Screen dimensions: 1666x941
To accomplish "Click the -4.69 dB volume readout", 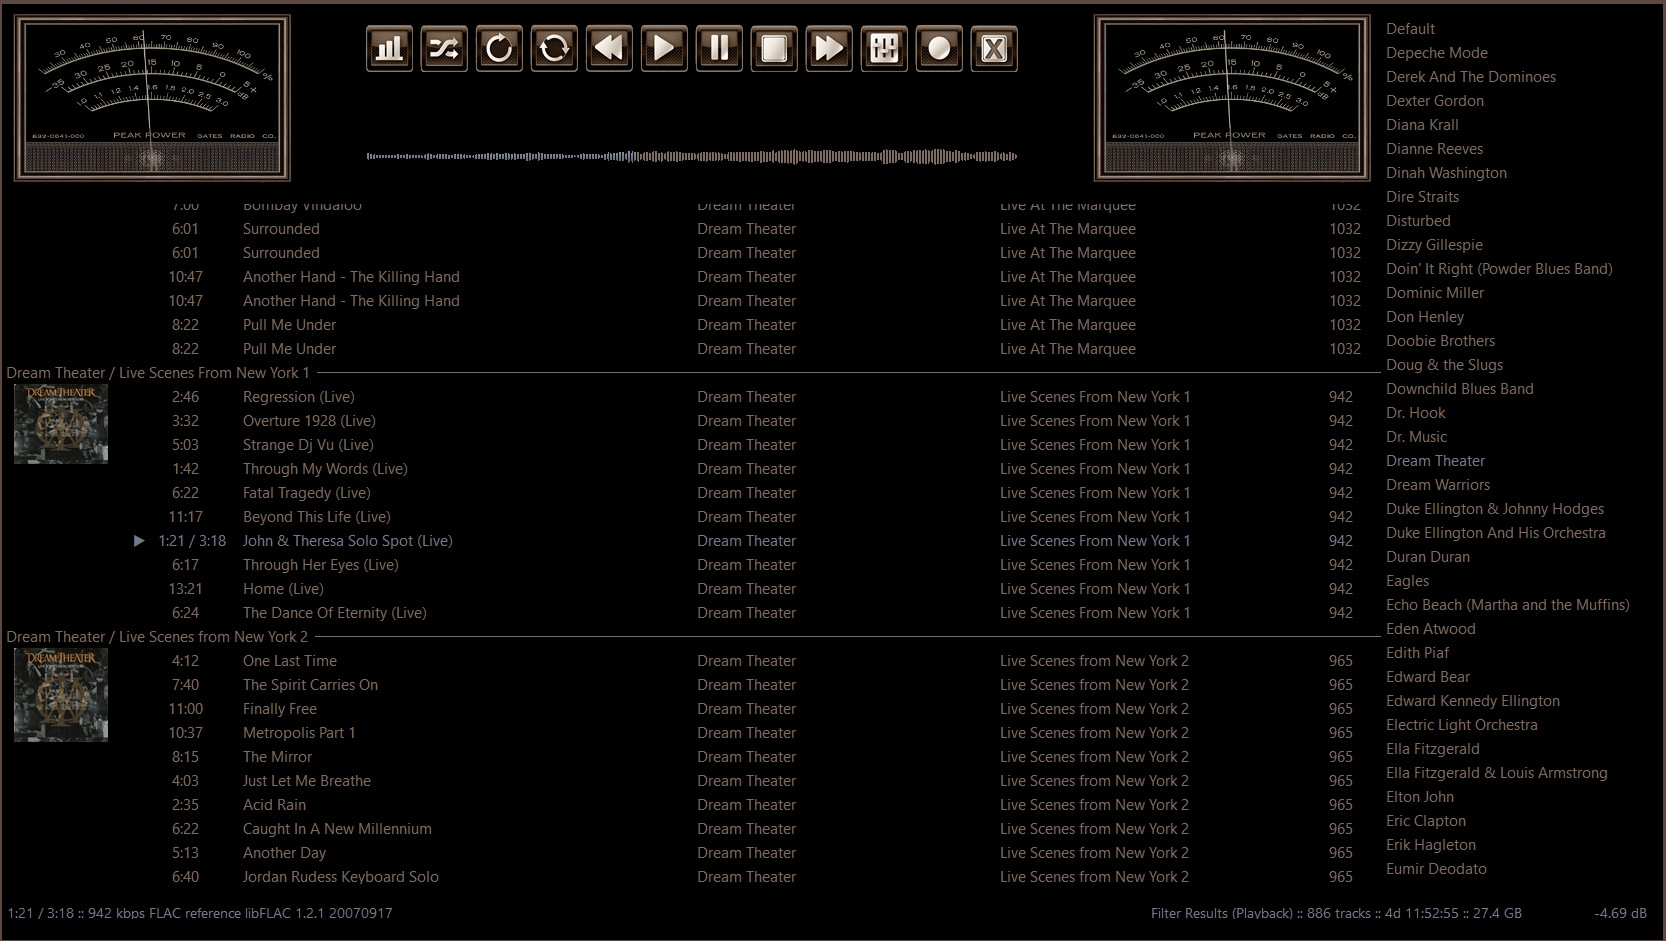I will [x=1620, y=913].
